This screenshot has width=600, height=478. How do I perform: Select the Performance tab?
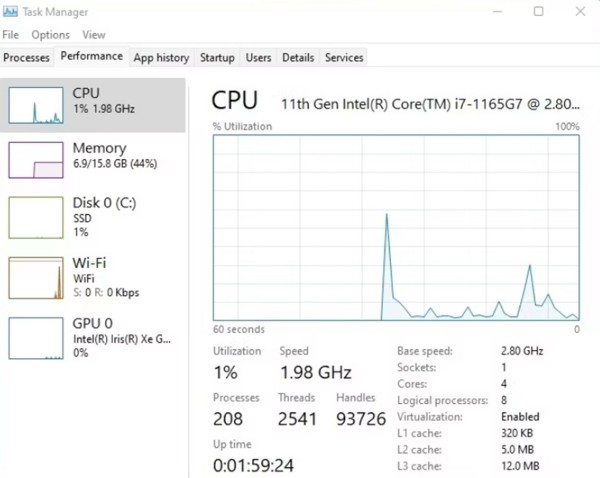pos(92,57)
